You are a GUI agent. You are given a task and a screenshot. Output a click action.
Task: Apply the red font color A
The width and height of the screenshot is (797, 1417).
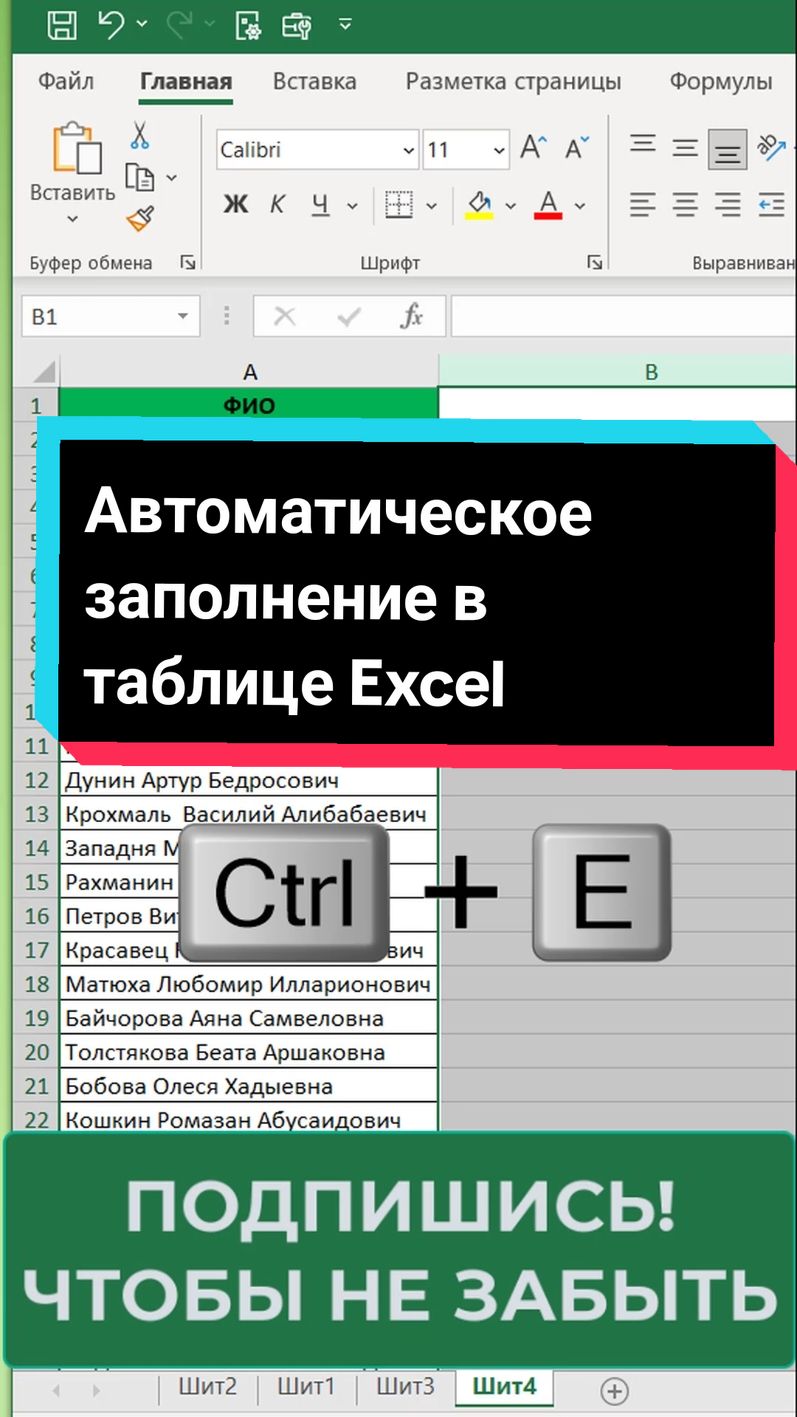(x=548, y=206)
